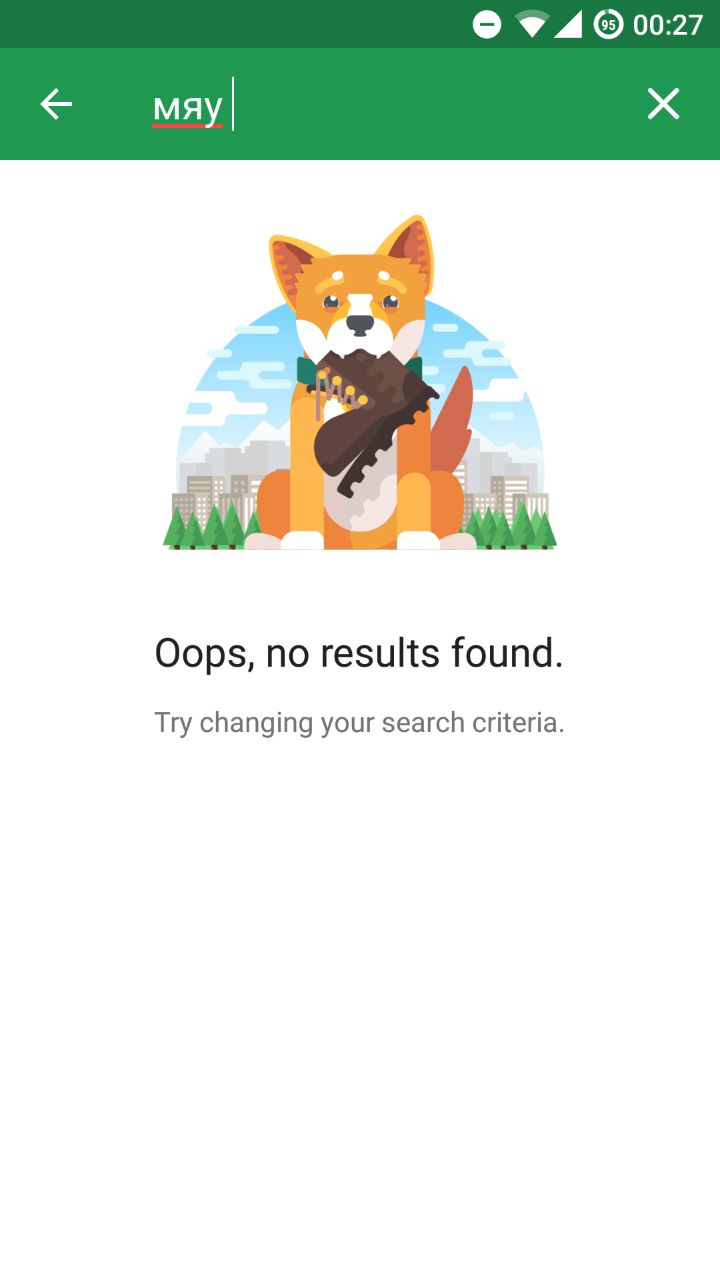Tap the dog's red-brown tail
The image size is (720, 1280).
[453, 420]
